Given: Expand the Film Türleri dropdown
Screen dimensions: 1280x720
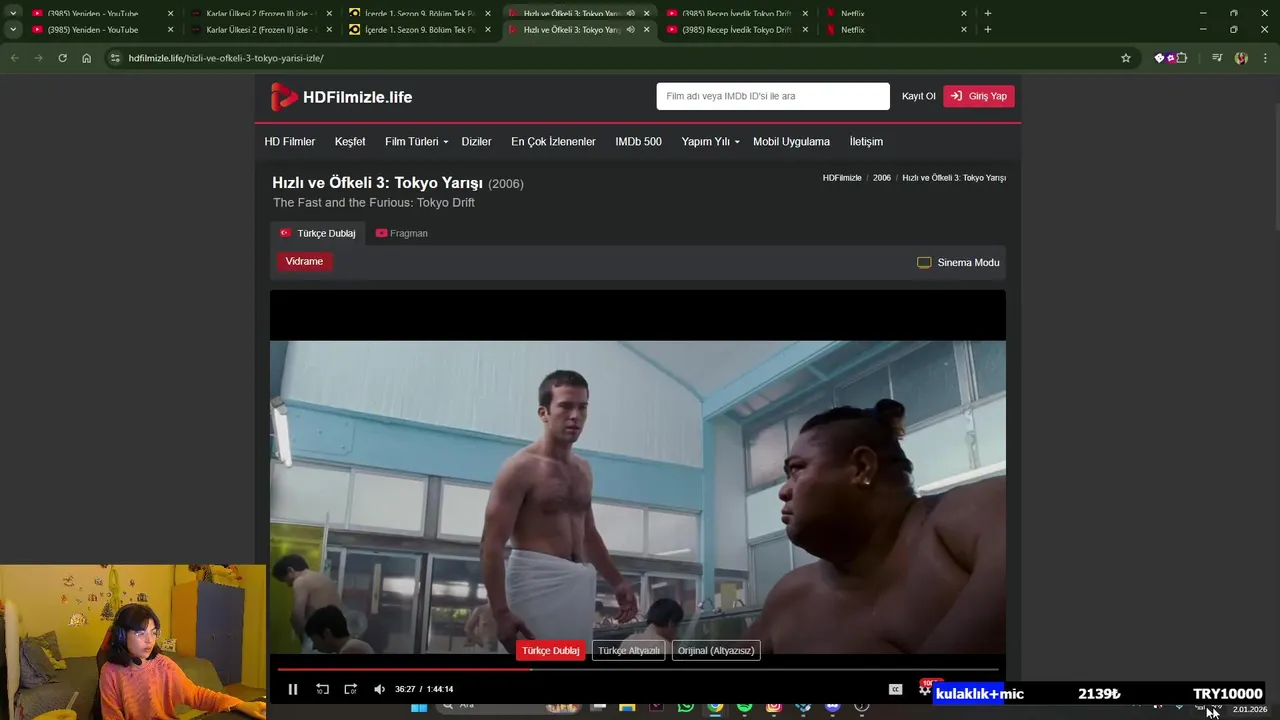Looking at the screenshot, I should pyautogui.click(x=416, y=142).
